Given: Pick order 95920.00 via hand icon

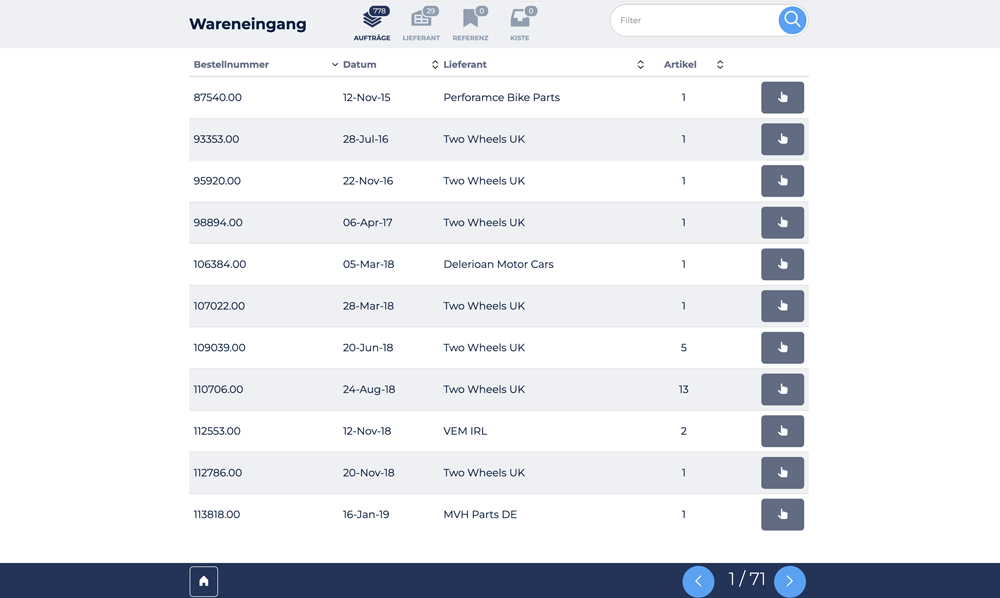Looking at the screenshot, I should (782, 181).
